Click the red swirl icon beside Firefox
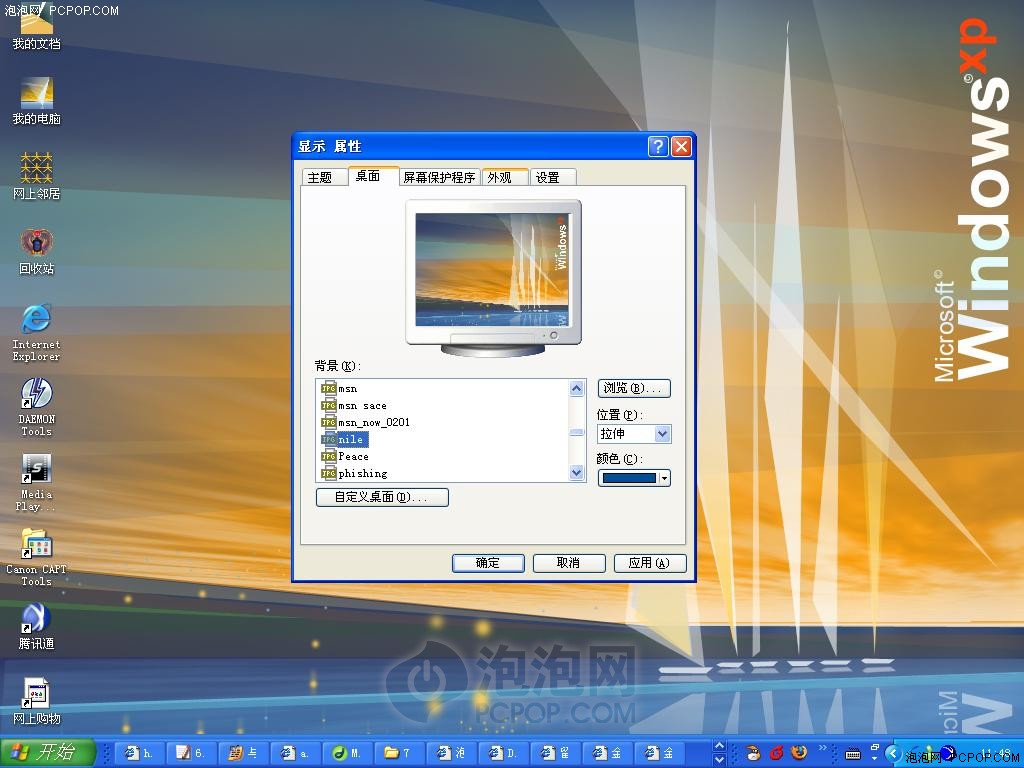The height and width of the screenshot is (768, 1024). click(x=776, y=753)
